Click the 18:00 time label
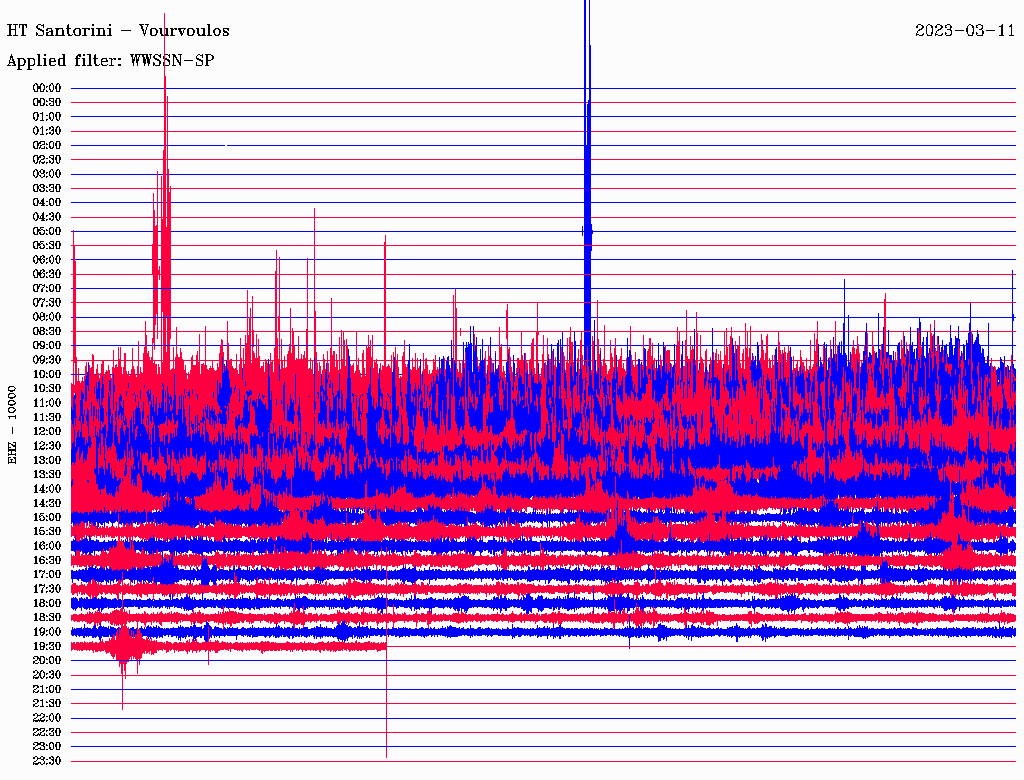1024x780 pixels. (47, 603)
